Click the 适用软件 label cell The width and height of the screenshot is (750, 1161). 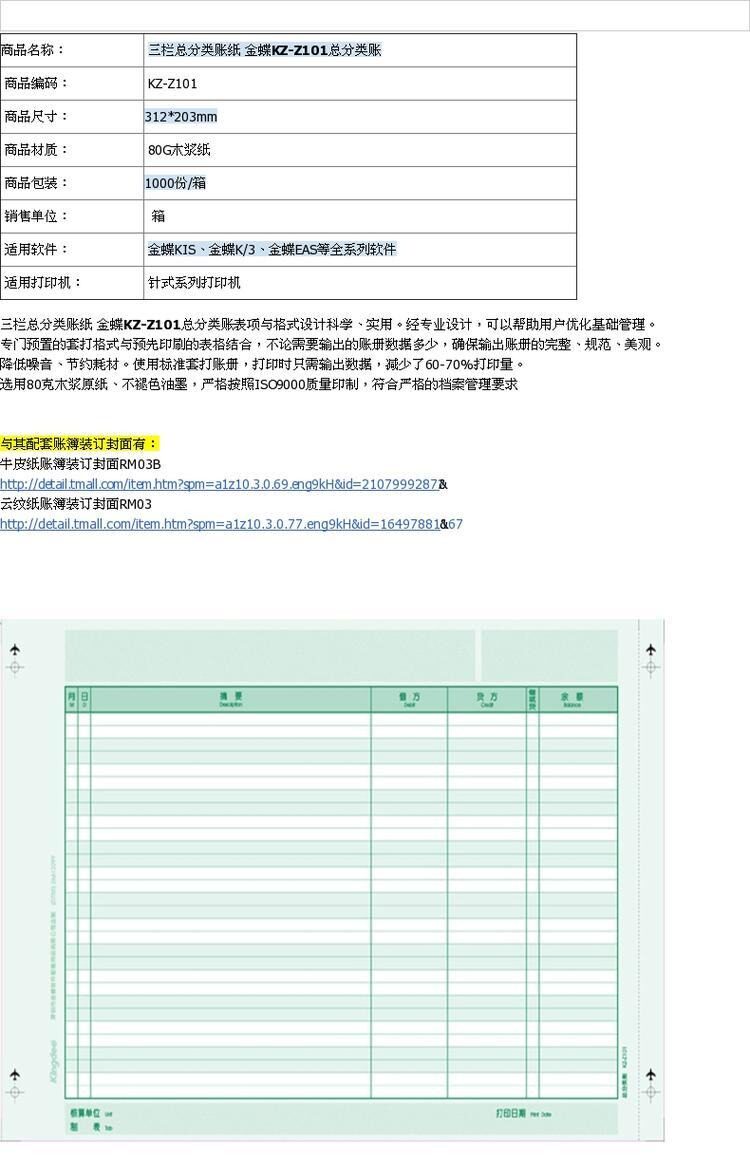point(72,250)
